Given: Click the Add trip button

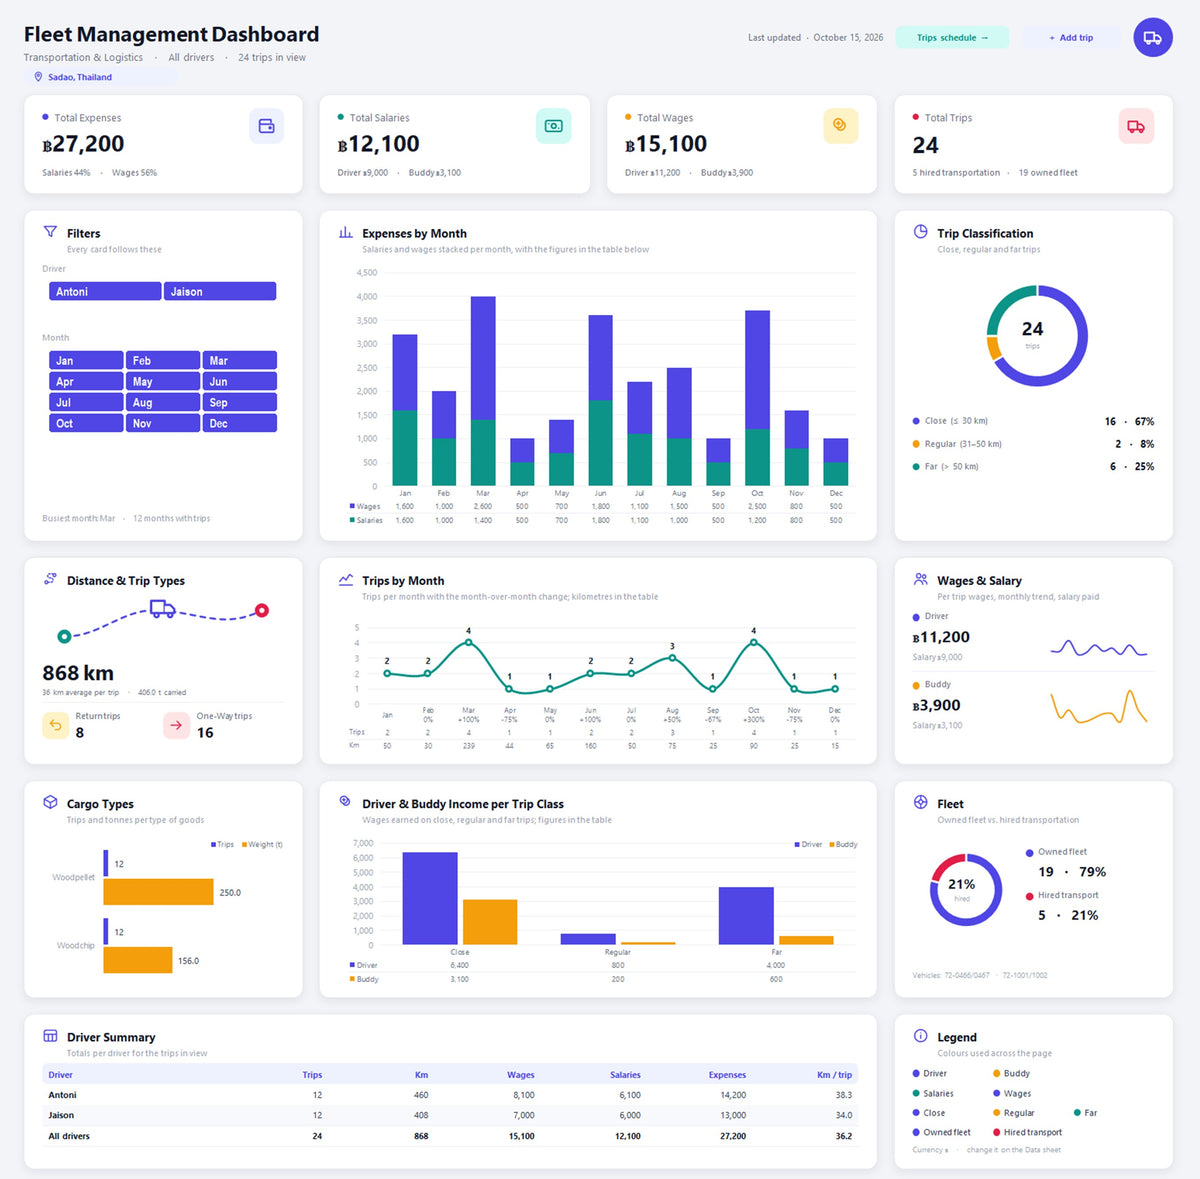Looking at the screenshot, I should pos(1071,38).
